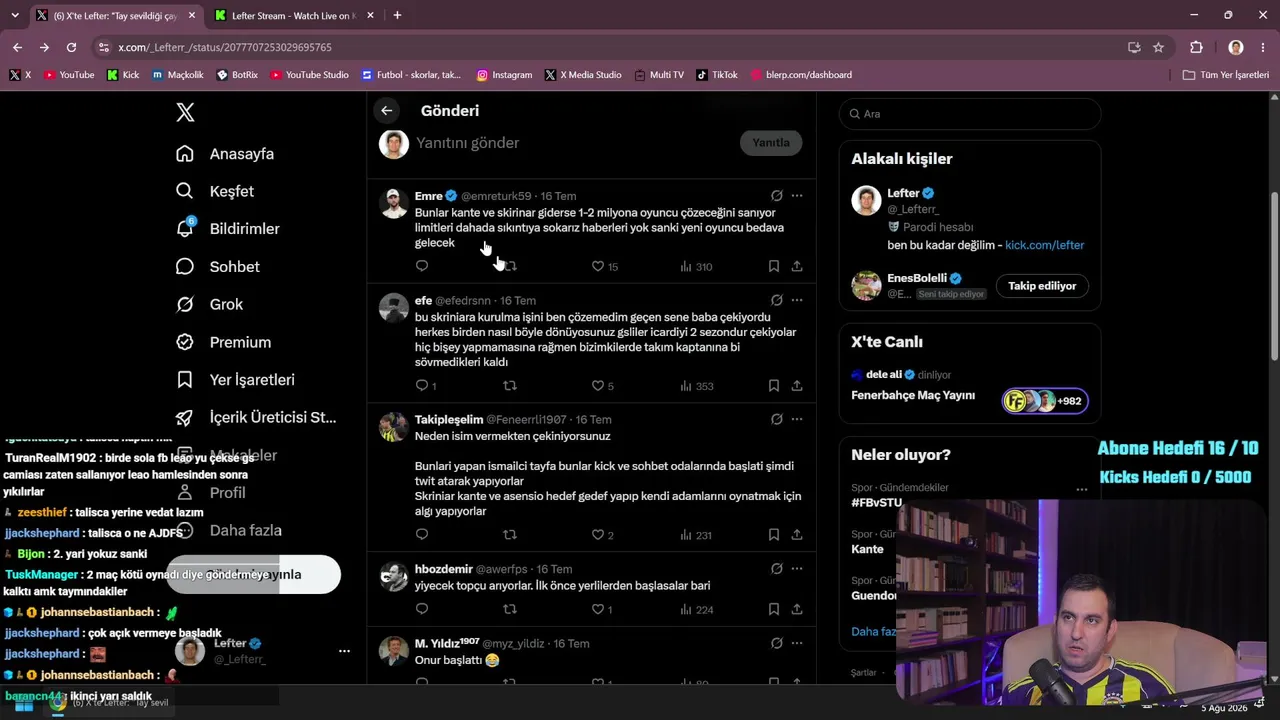This screenshot has width=1280, height=720.
Task: Ask Grok about efe's tweet
Action: 776,300
